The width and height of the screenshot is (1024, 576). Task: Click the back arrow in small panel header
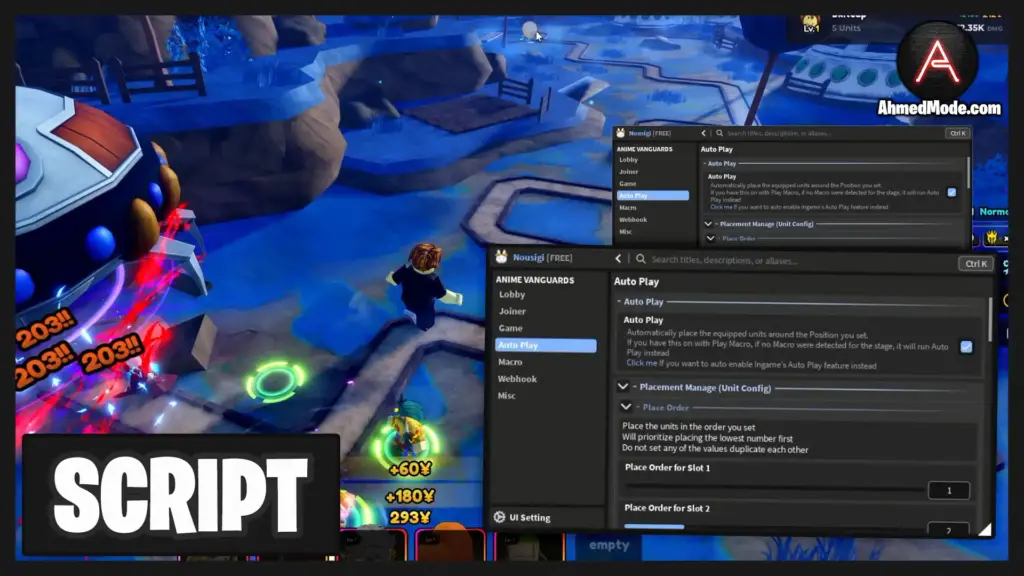[703, 133]
